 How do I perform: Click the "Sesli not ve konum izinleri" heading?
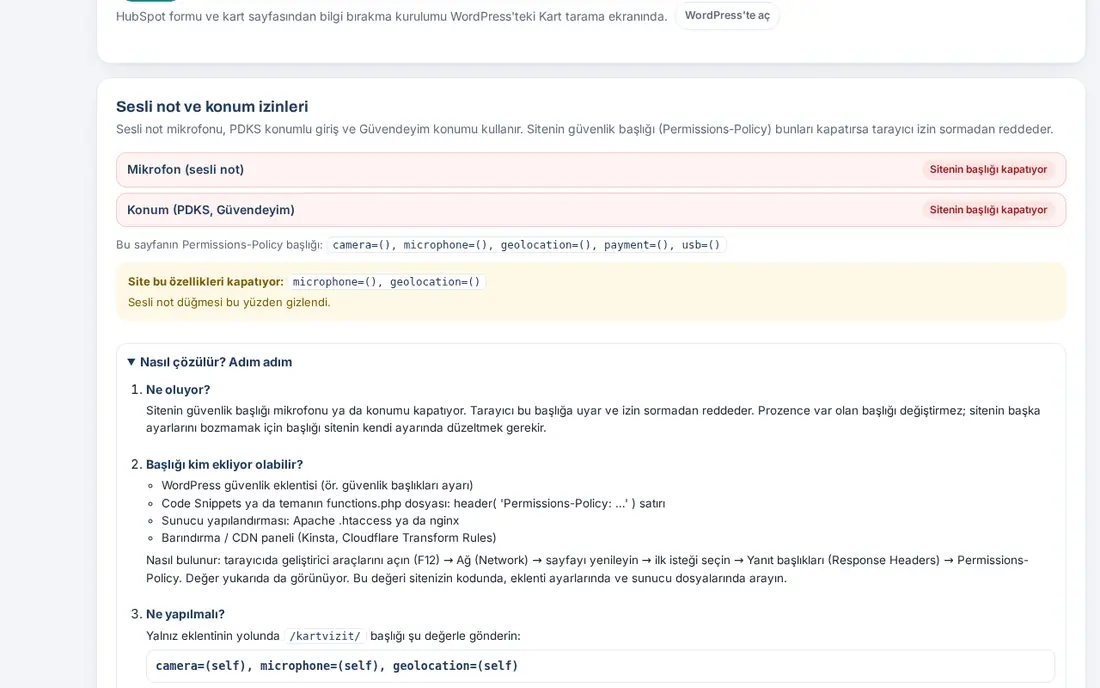(x=212, y=107)
